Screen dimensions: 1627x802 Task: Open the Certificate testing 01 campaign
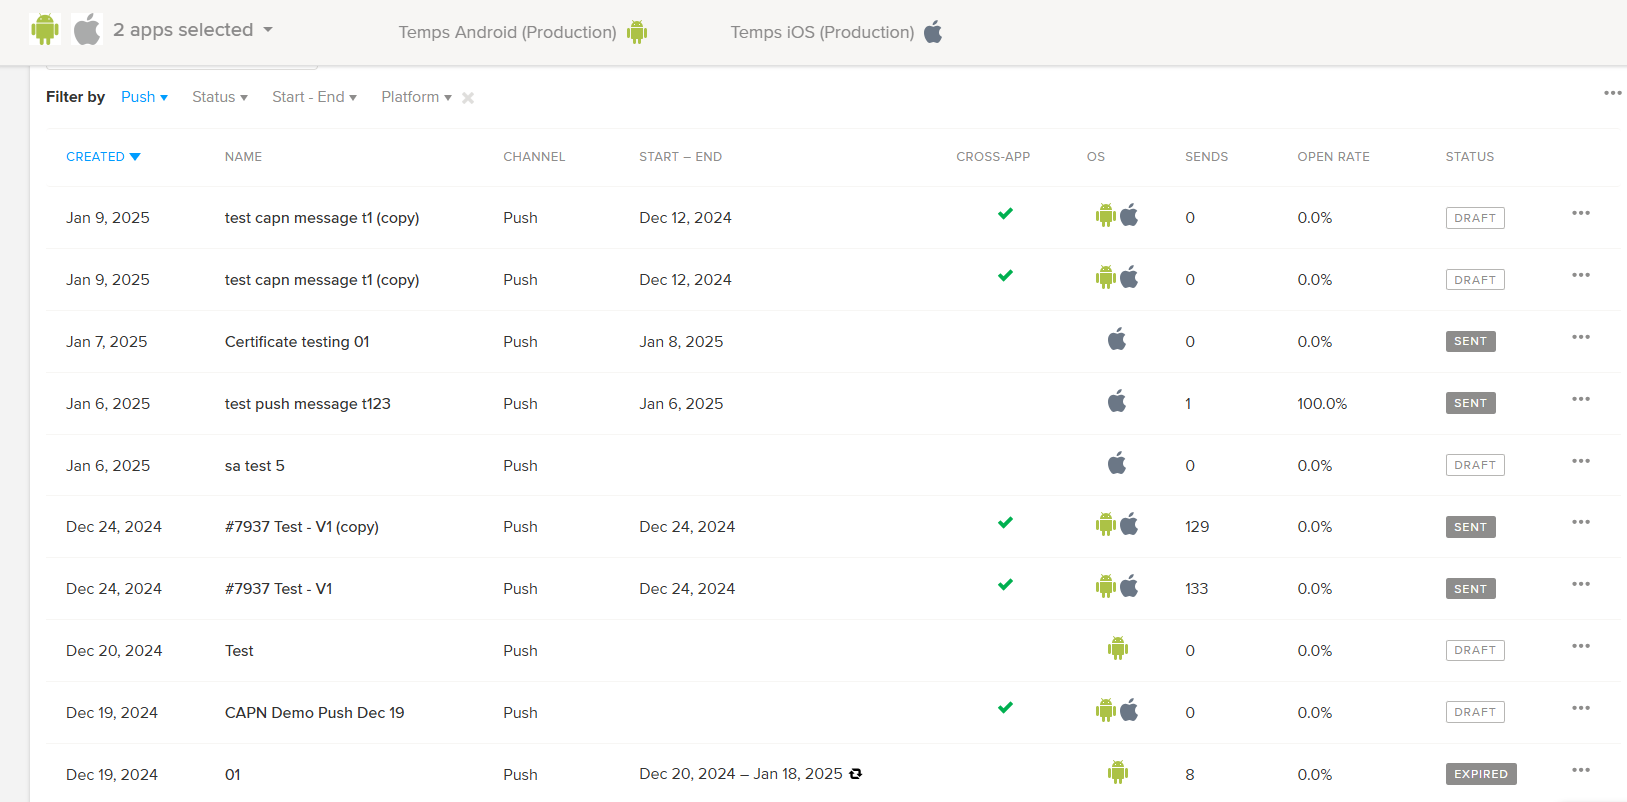(x=297, y=342)
